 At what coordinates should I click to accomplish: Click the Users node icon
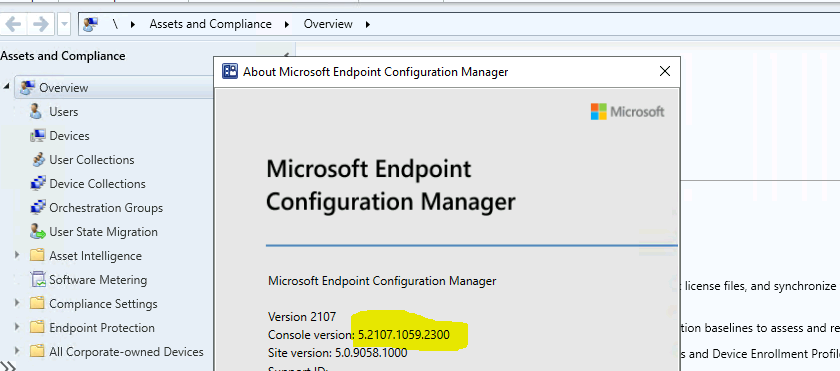36,111
